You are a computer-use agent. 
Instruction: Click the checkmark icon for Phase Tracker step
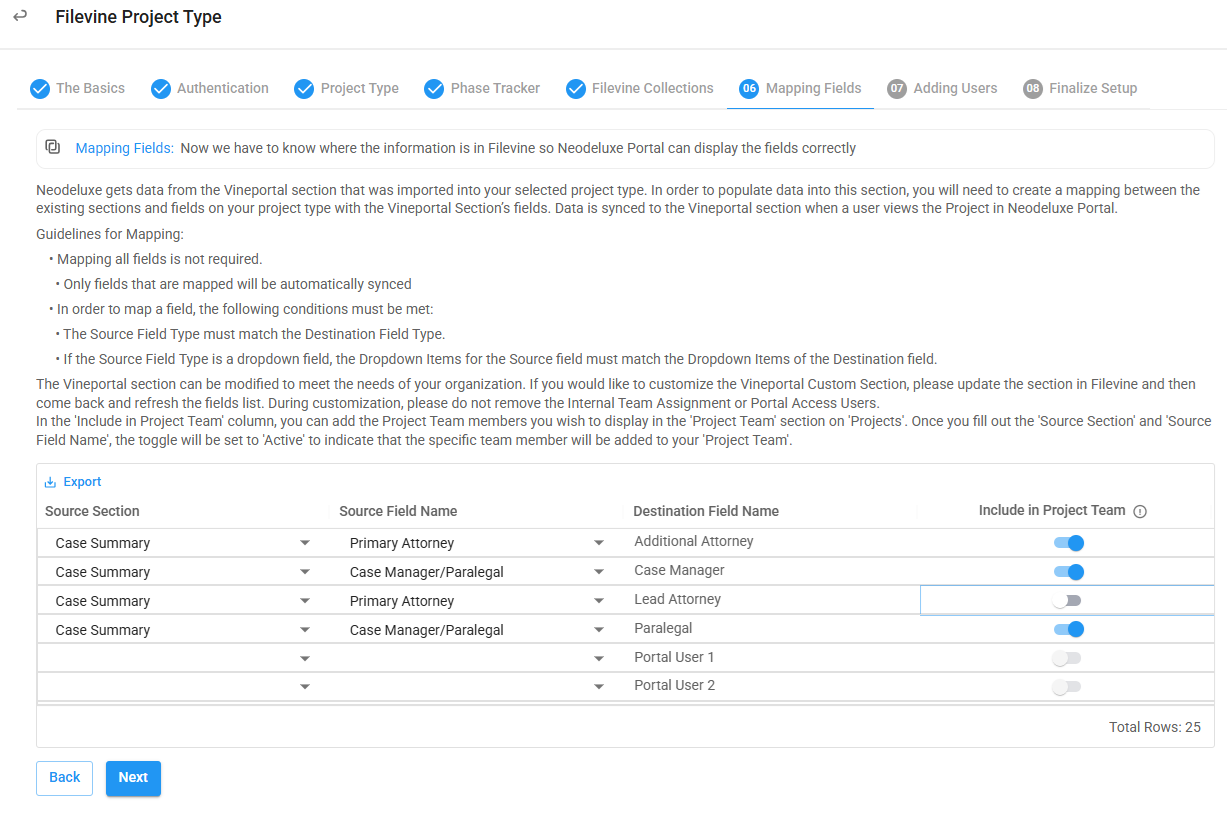434,89
